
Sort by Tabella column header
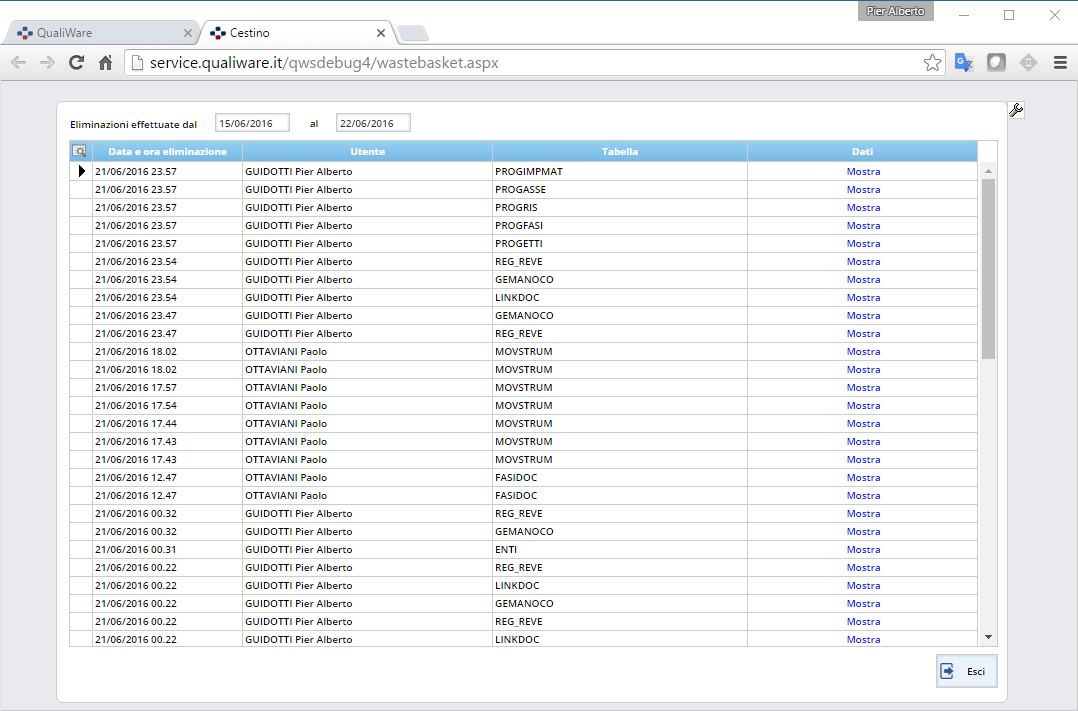click(619, 152)
